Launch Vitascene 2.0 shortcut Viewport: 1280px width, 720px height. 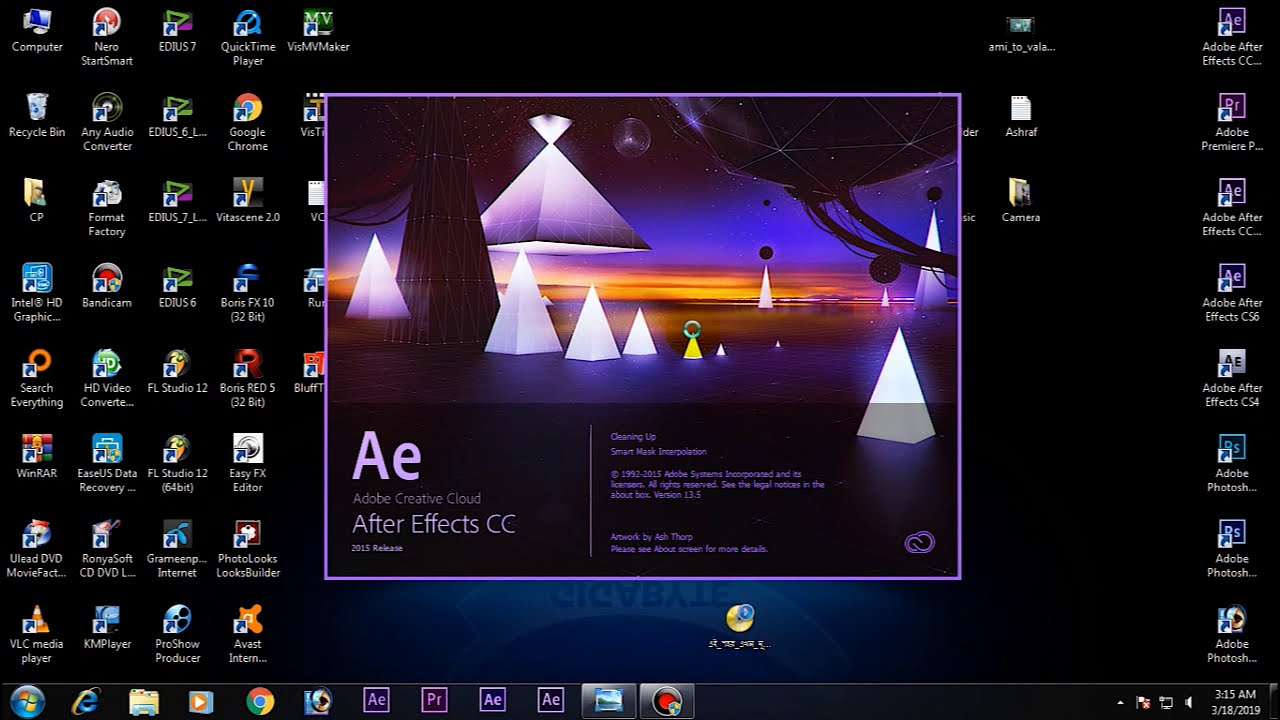(x=248, y=201)
